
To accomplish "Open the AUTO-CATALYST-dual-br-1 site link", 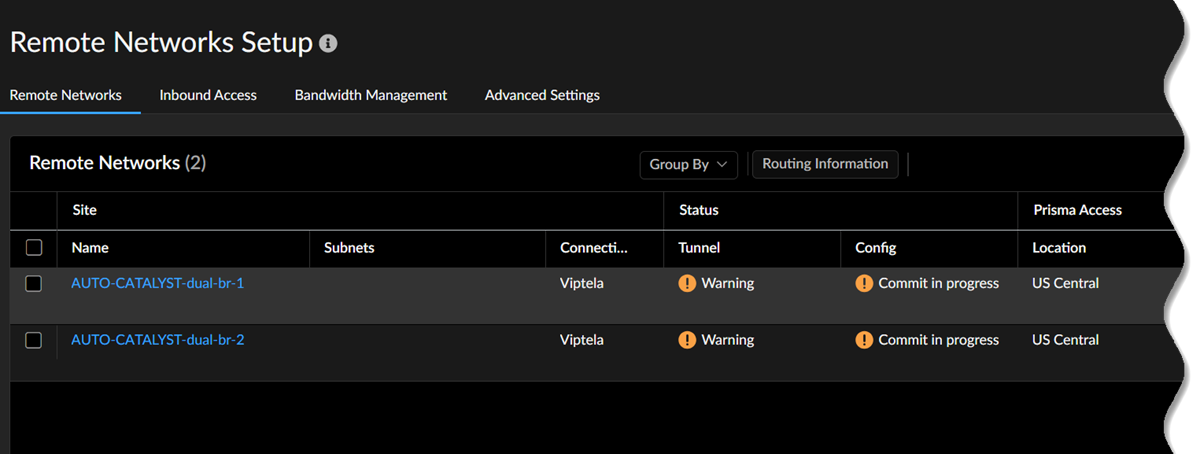I will pyautogui.click(x=158, y=283).
